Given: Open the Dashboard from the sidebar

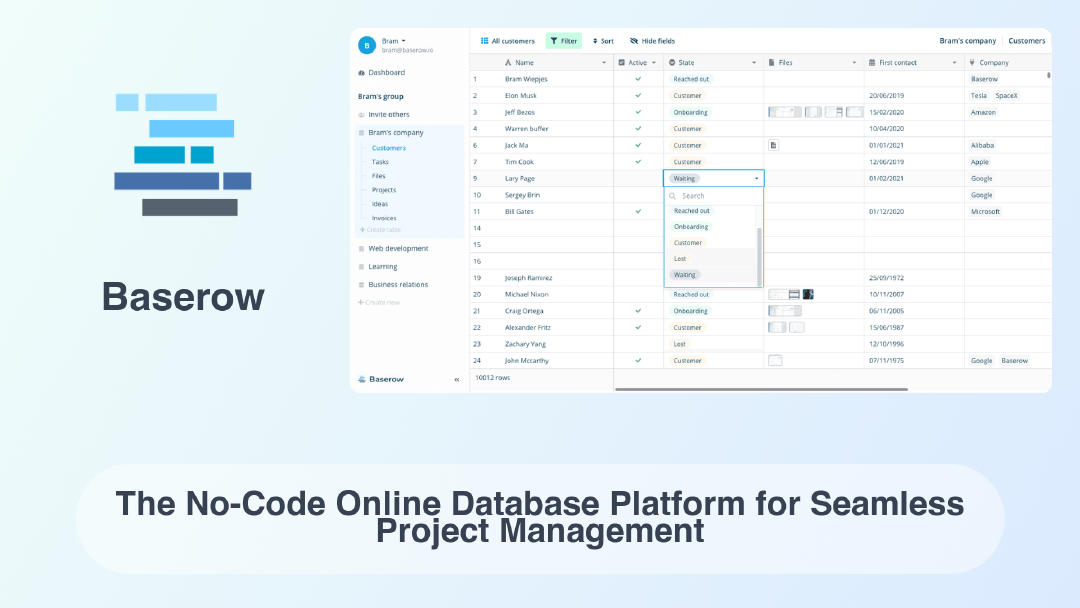Looking at the screenshot, I should pyautogui.click(x=388, y=72).
